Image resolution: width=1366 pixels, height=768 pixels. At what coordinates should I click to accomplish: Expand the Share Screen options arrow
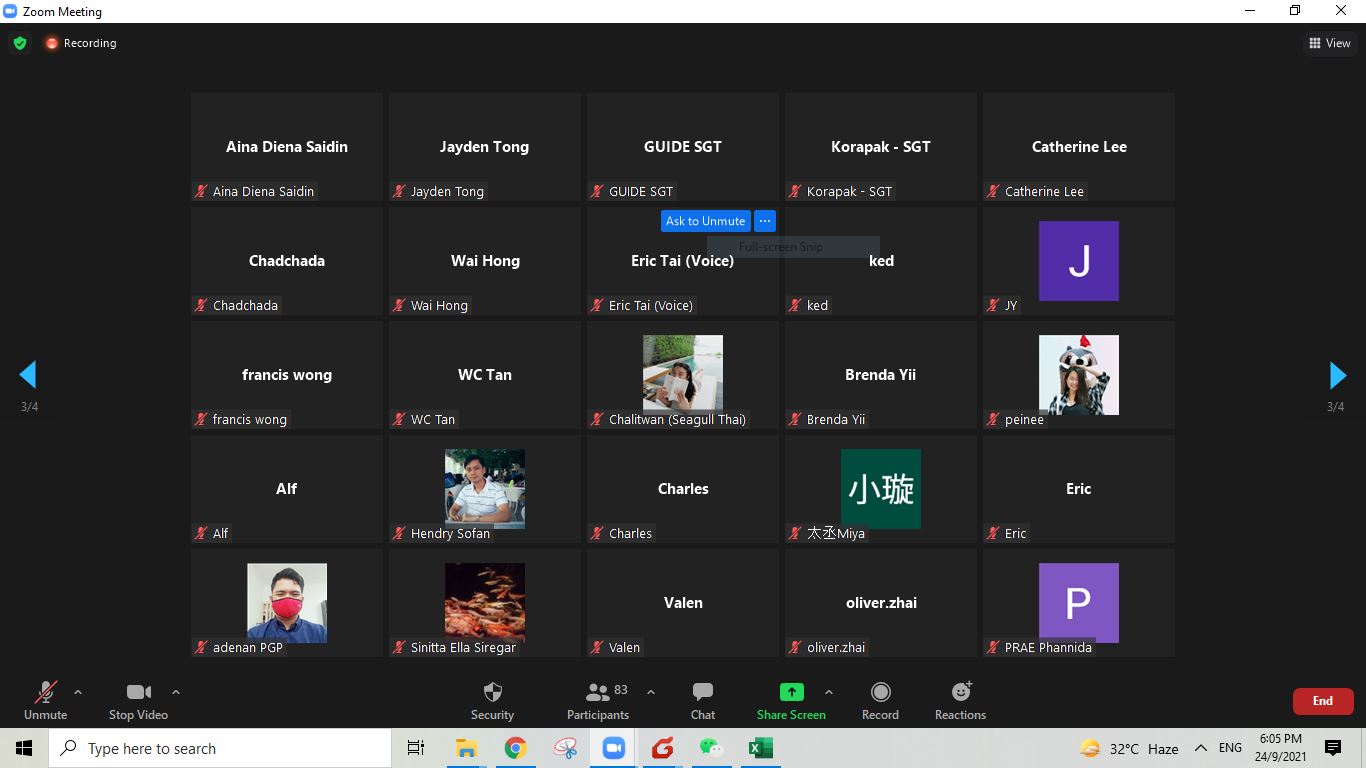pyautogui.click(x=828, y=692)
